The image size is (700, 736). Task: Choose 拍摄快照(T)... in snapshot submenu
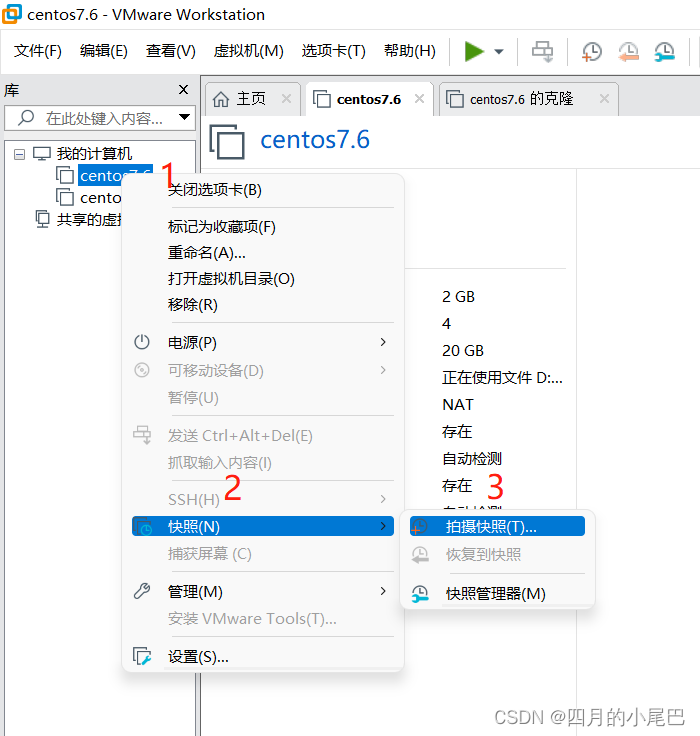point(497,526)
